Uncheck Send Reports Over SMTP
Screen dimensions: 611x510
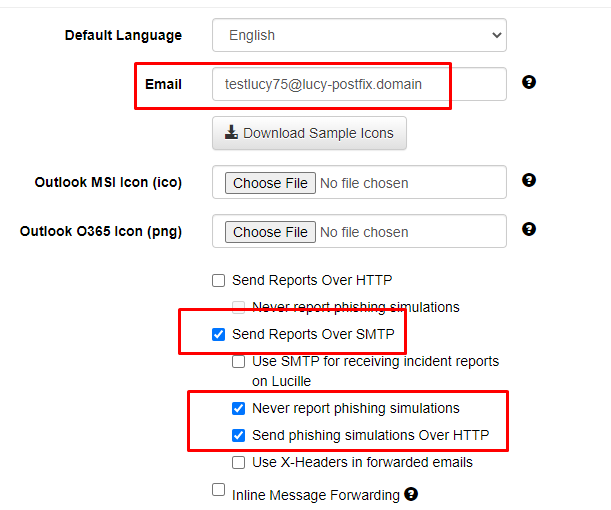[219, 334]
